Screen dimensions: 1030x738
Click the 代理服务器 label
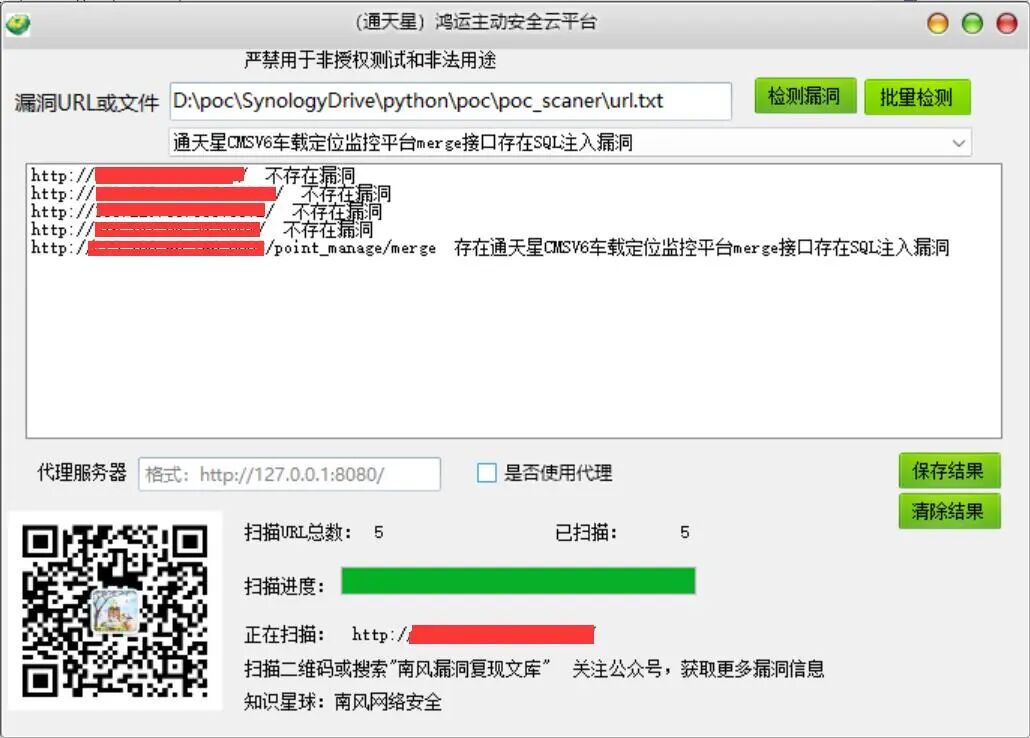point(82,472)
